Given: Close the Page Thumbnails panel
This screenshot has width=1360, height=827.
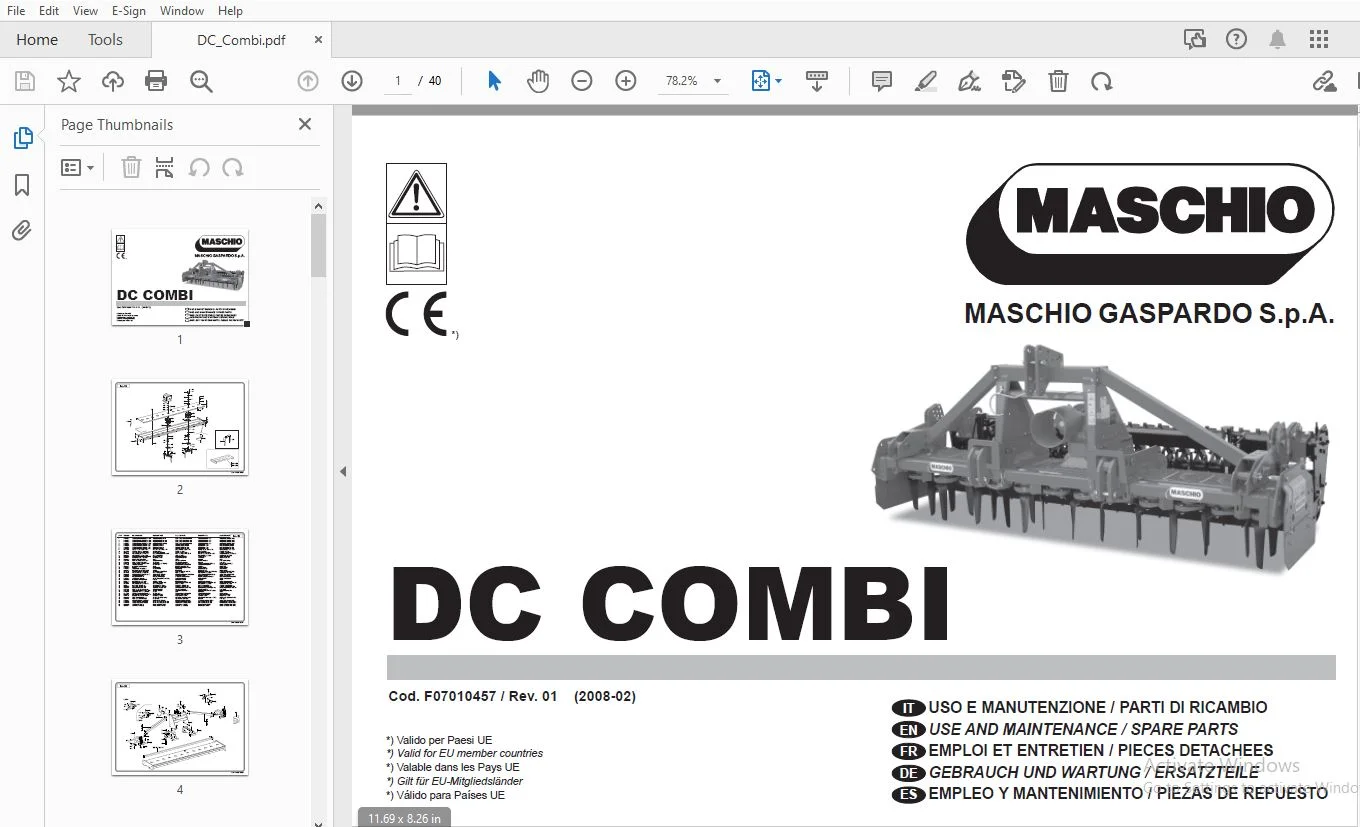Looking at the screenshot, I should pos(305,124).
